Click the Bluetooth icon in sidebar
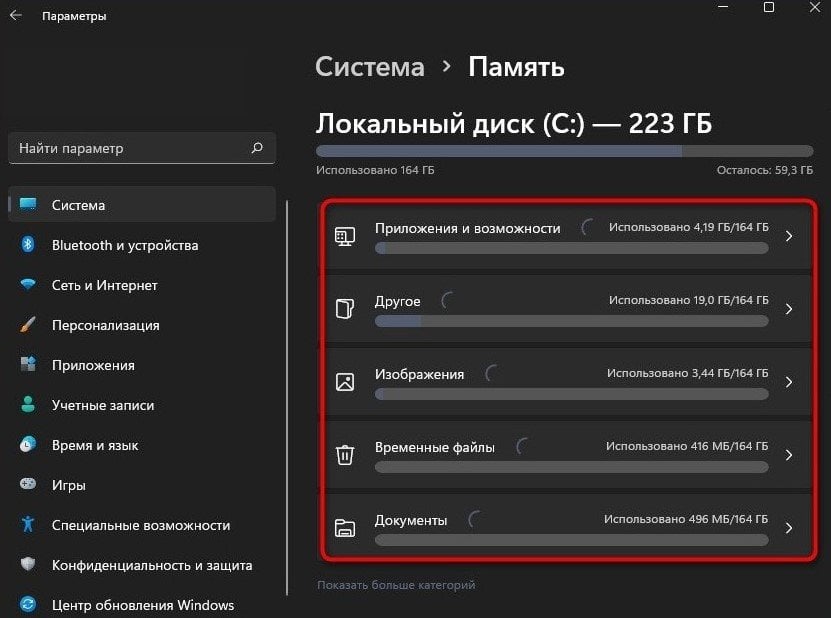Screen dimensions: 831x618 [x=28, y=244]
